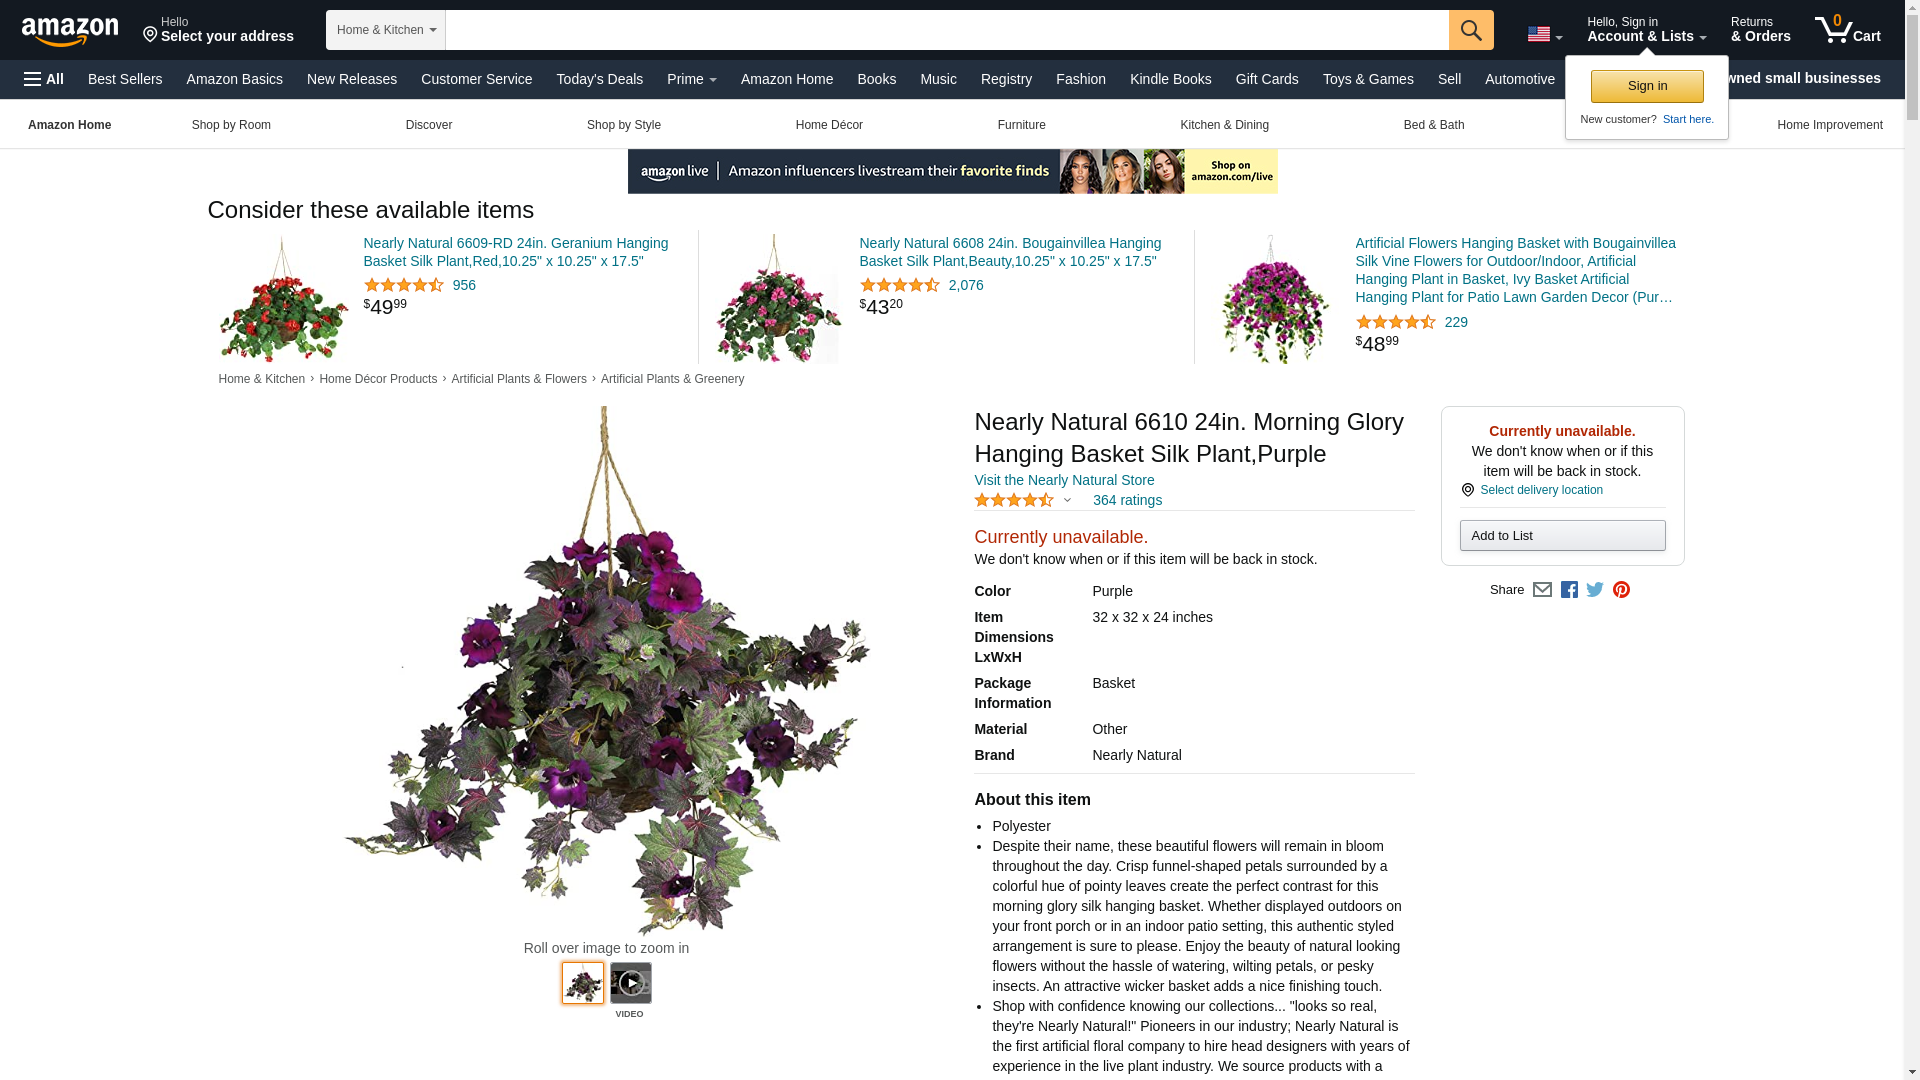1920x1080 pixels.
Task: Share the product on Twitter
Action: point(1595,590)
